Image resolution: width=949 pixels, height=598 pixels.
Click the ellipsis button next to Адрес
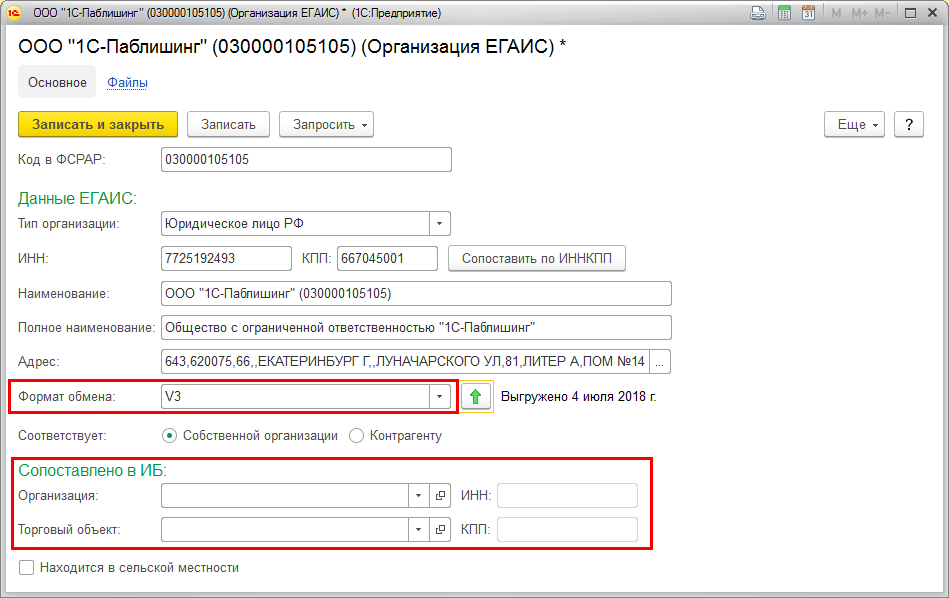coord(660,362)
